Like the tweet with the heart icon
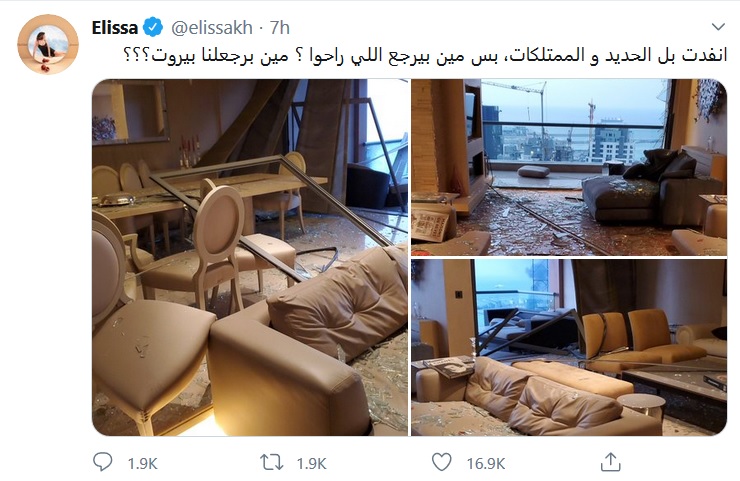The width and height of the screenshot is (740, 481). point(442,462)
